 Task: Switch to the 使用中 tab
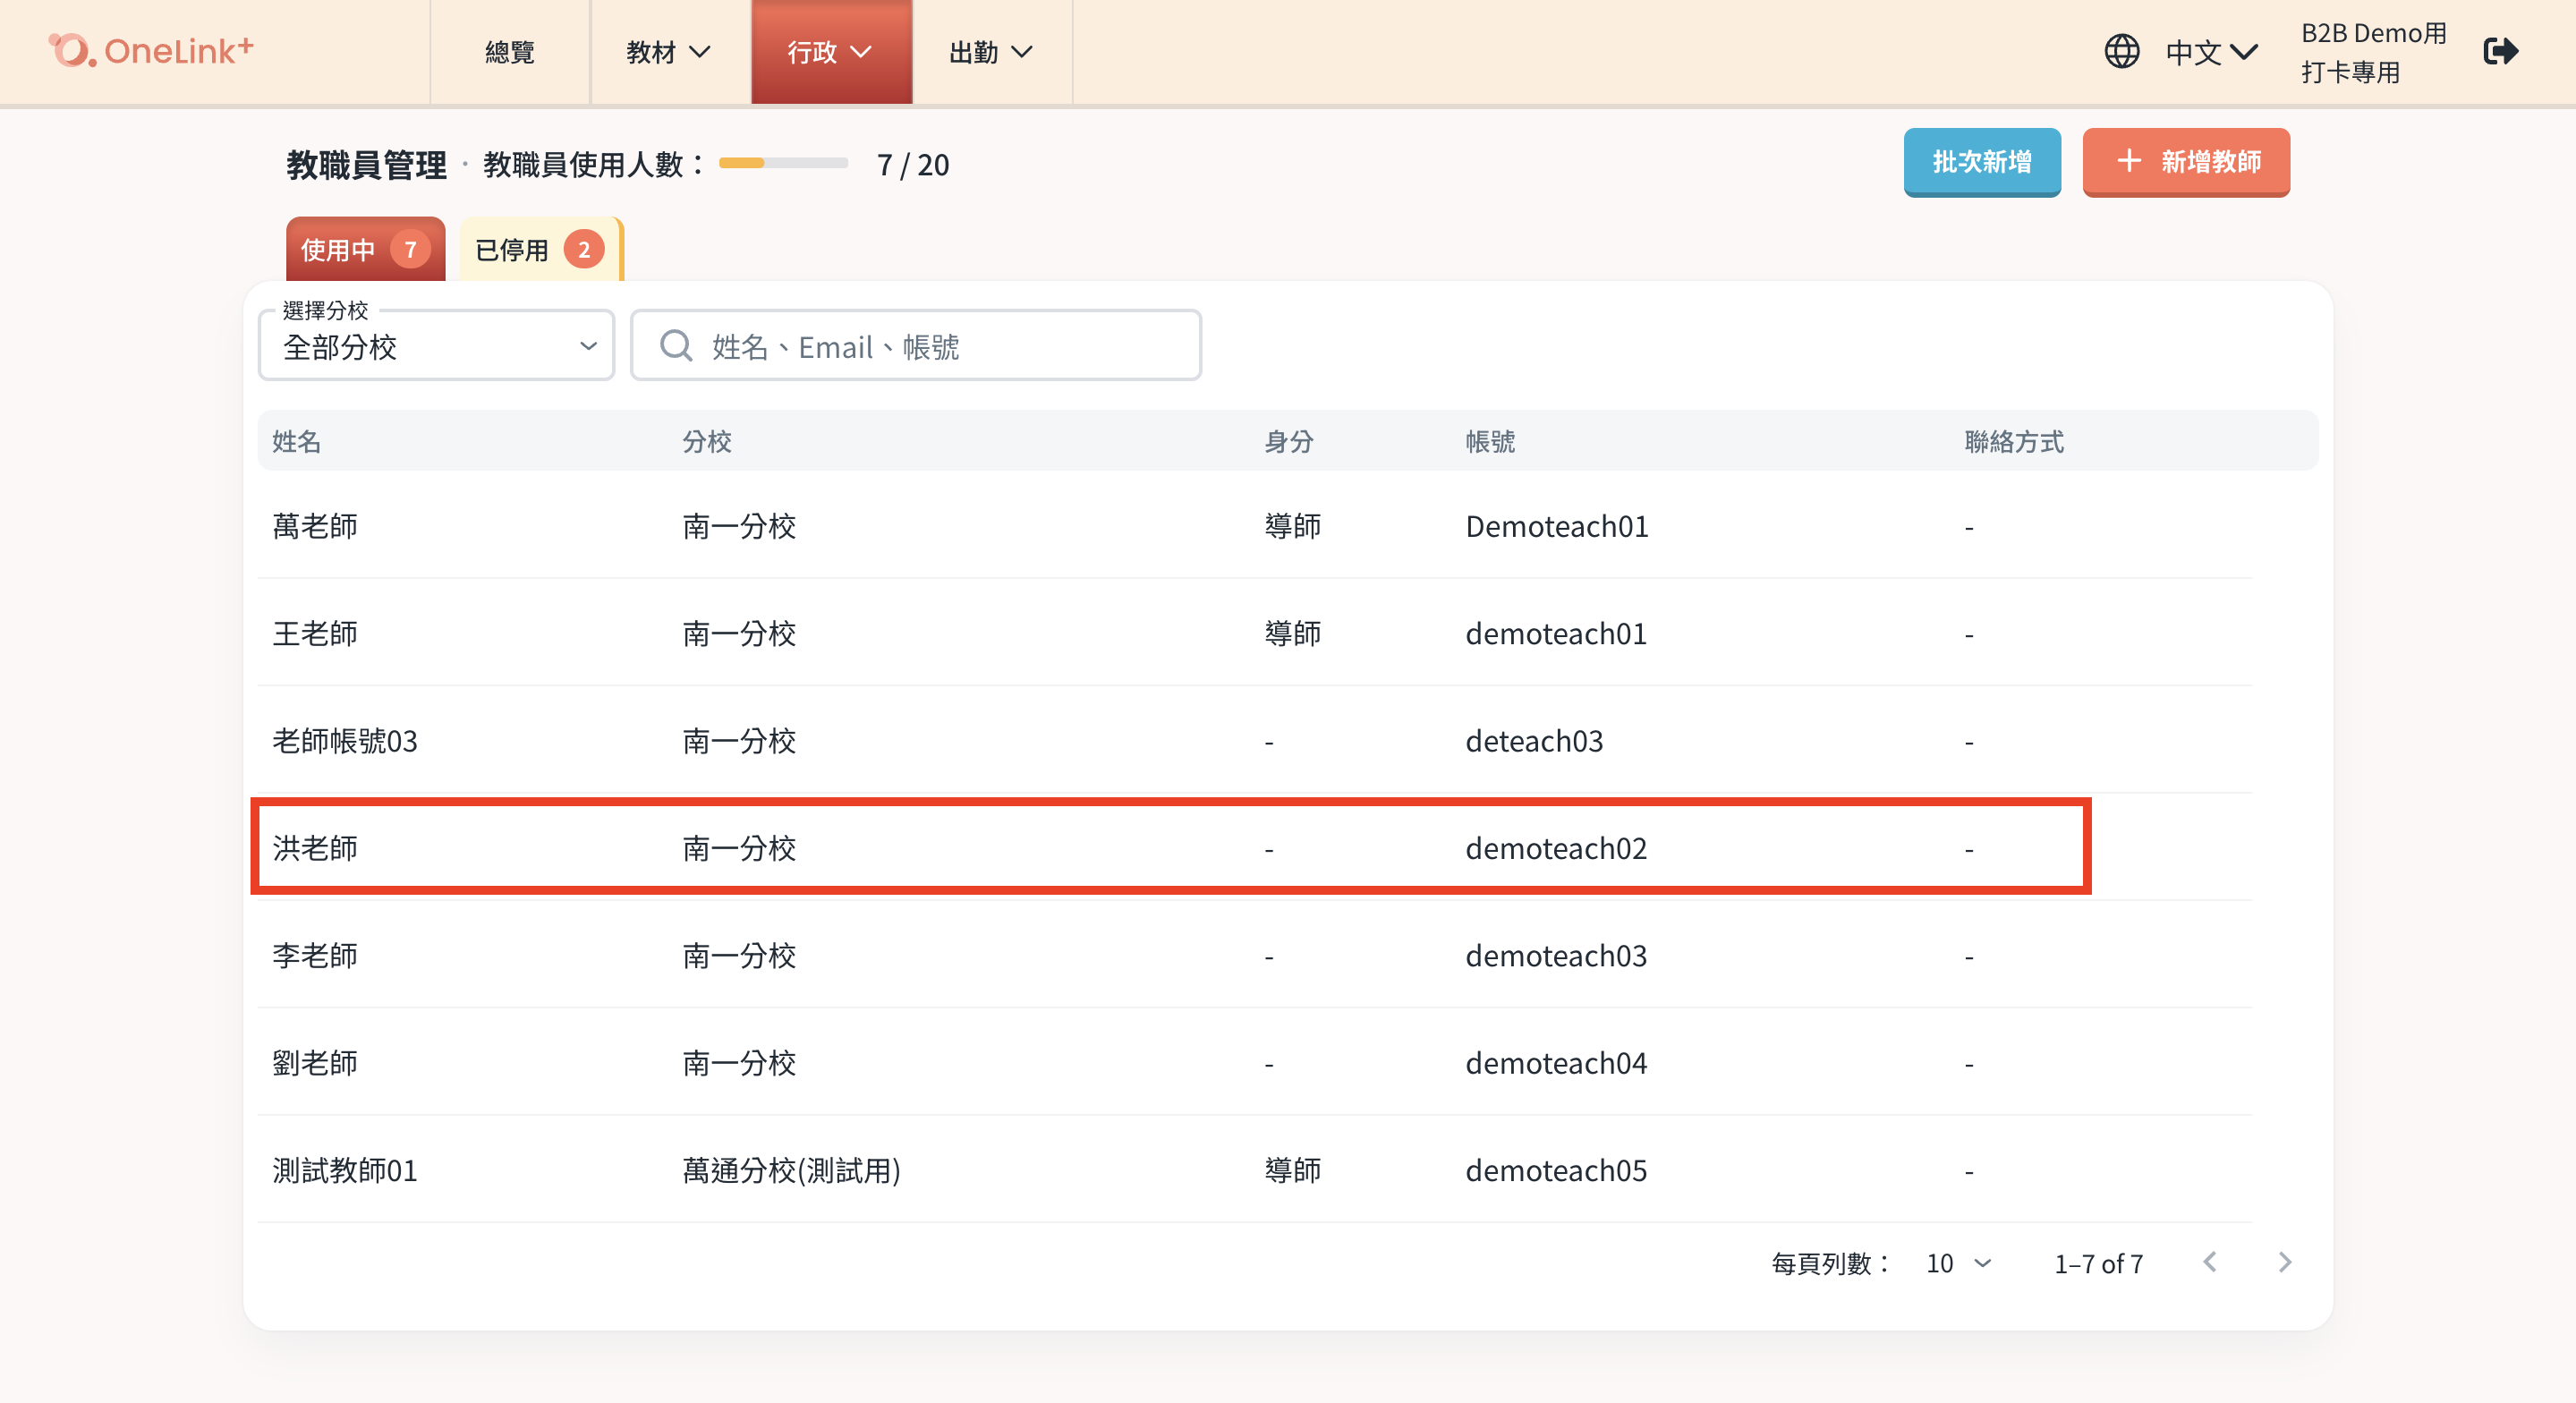pos(366,249)
